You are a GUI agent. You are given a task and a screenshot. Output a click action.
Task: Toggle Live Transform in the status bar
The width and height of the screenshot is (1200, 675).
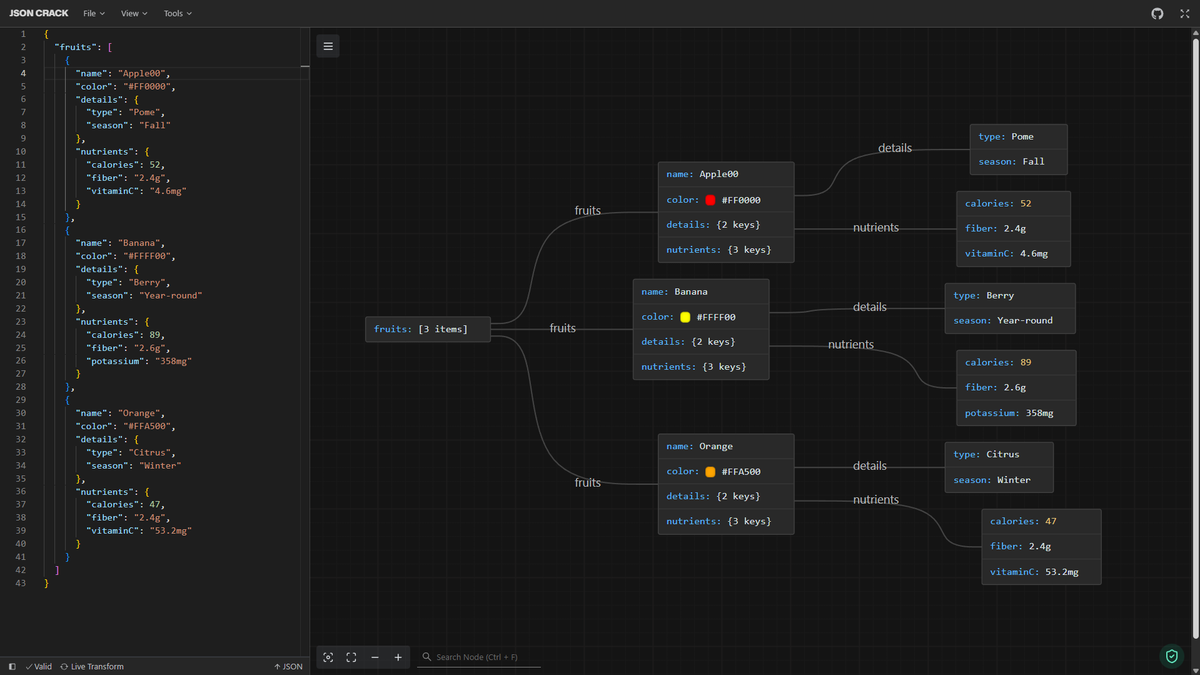[x=92, y=666]
